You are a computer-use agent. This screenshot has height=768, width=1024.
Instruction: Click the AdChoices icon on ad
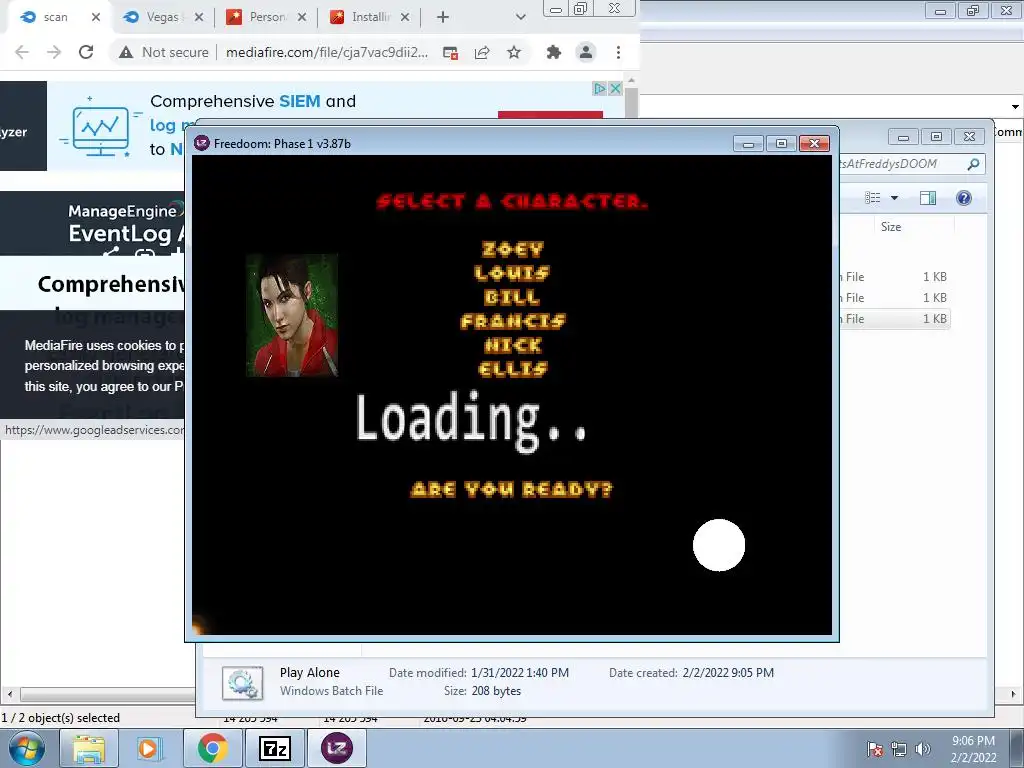(600, 88)
